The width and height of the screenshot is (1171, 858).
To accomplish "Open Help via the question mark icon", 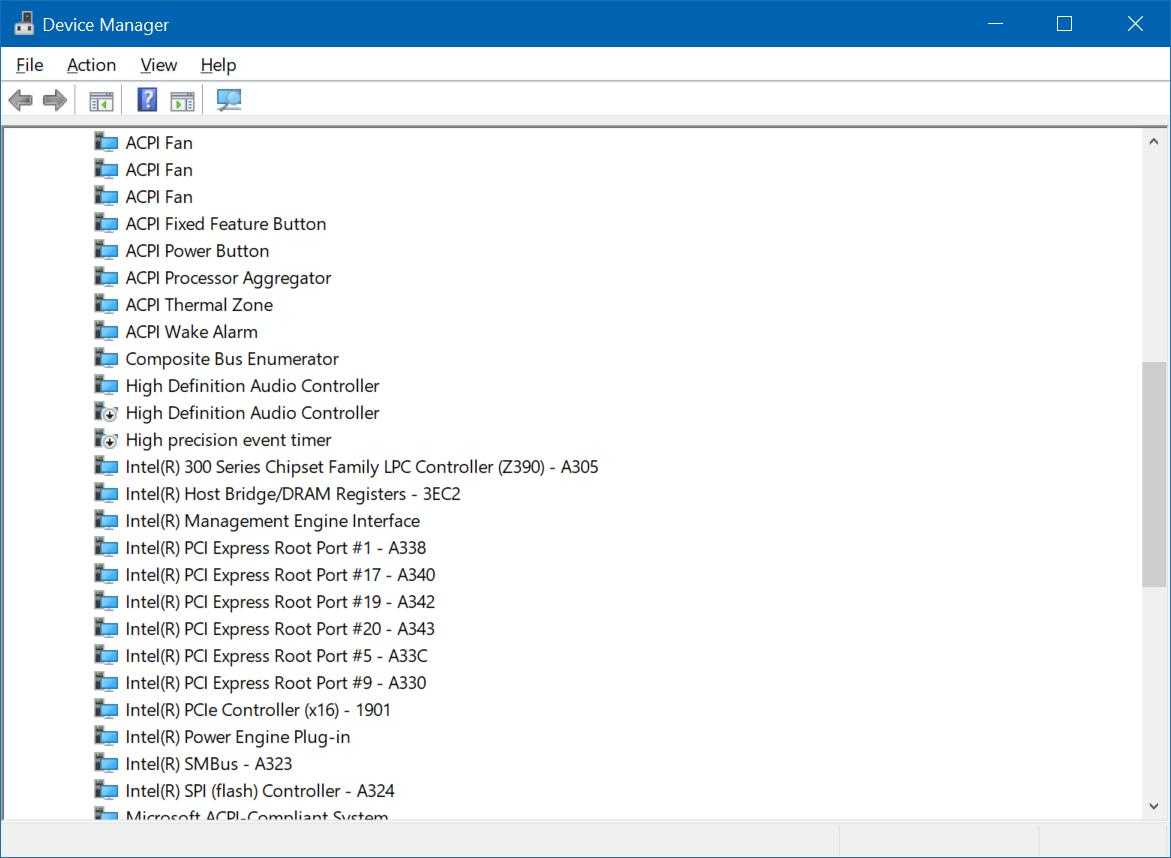I will tap(147, 100).
